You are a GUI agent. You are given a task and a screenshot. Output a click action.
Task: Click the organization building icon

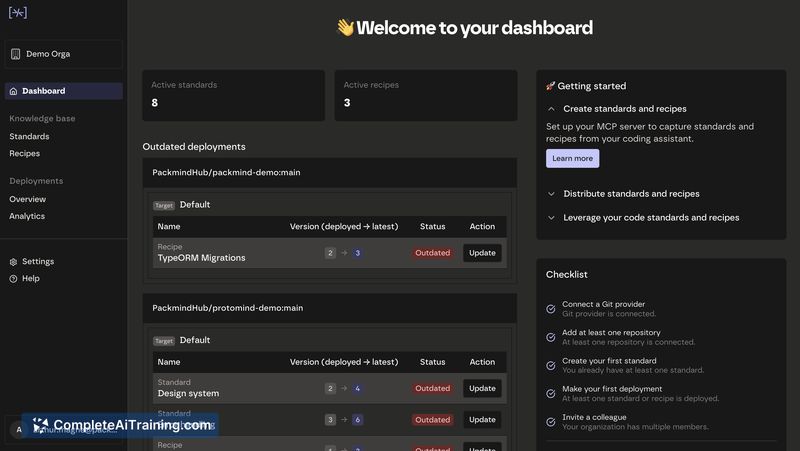tap(15, 54)
